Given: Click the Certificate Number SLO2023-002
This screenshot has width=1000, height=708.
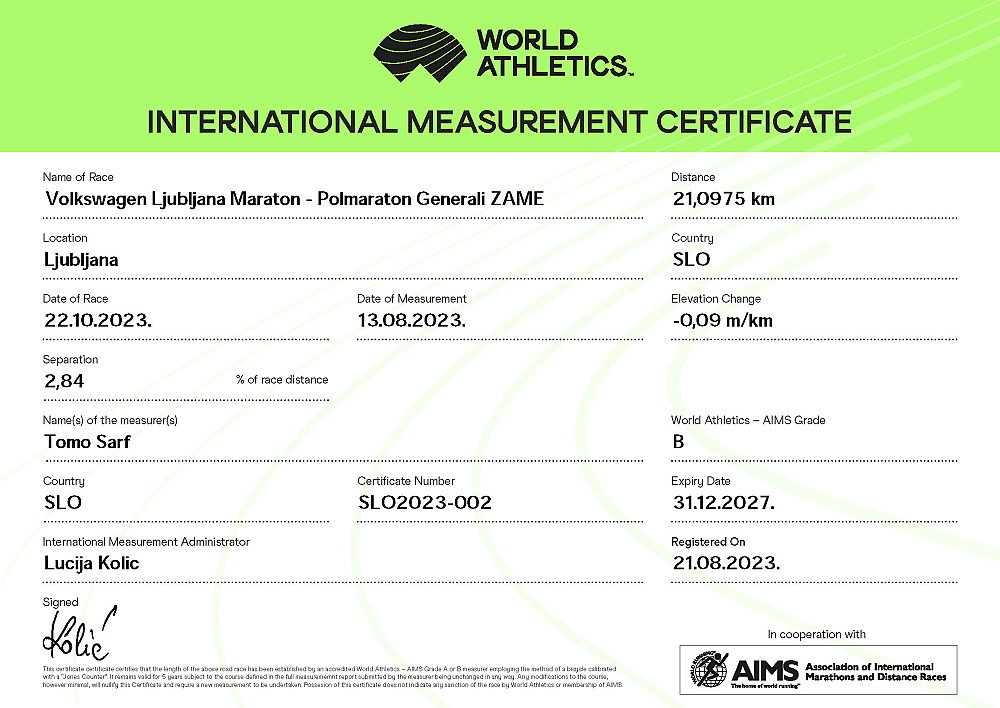Looking at the screenshot, I should 425,502.
